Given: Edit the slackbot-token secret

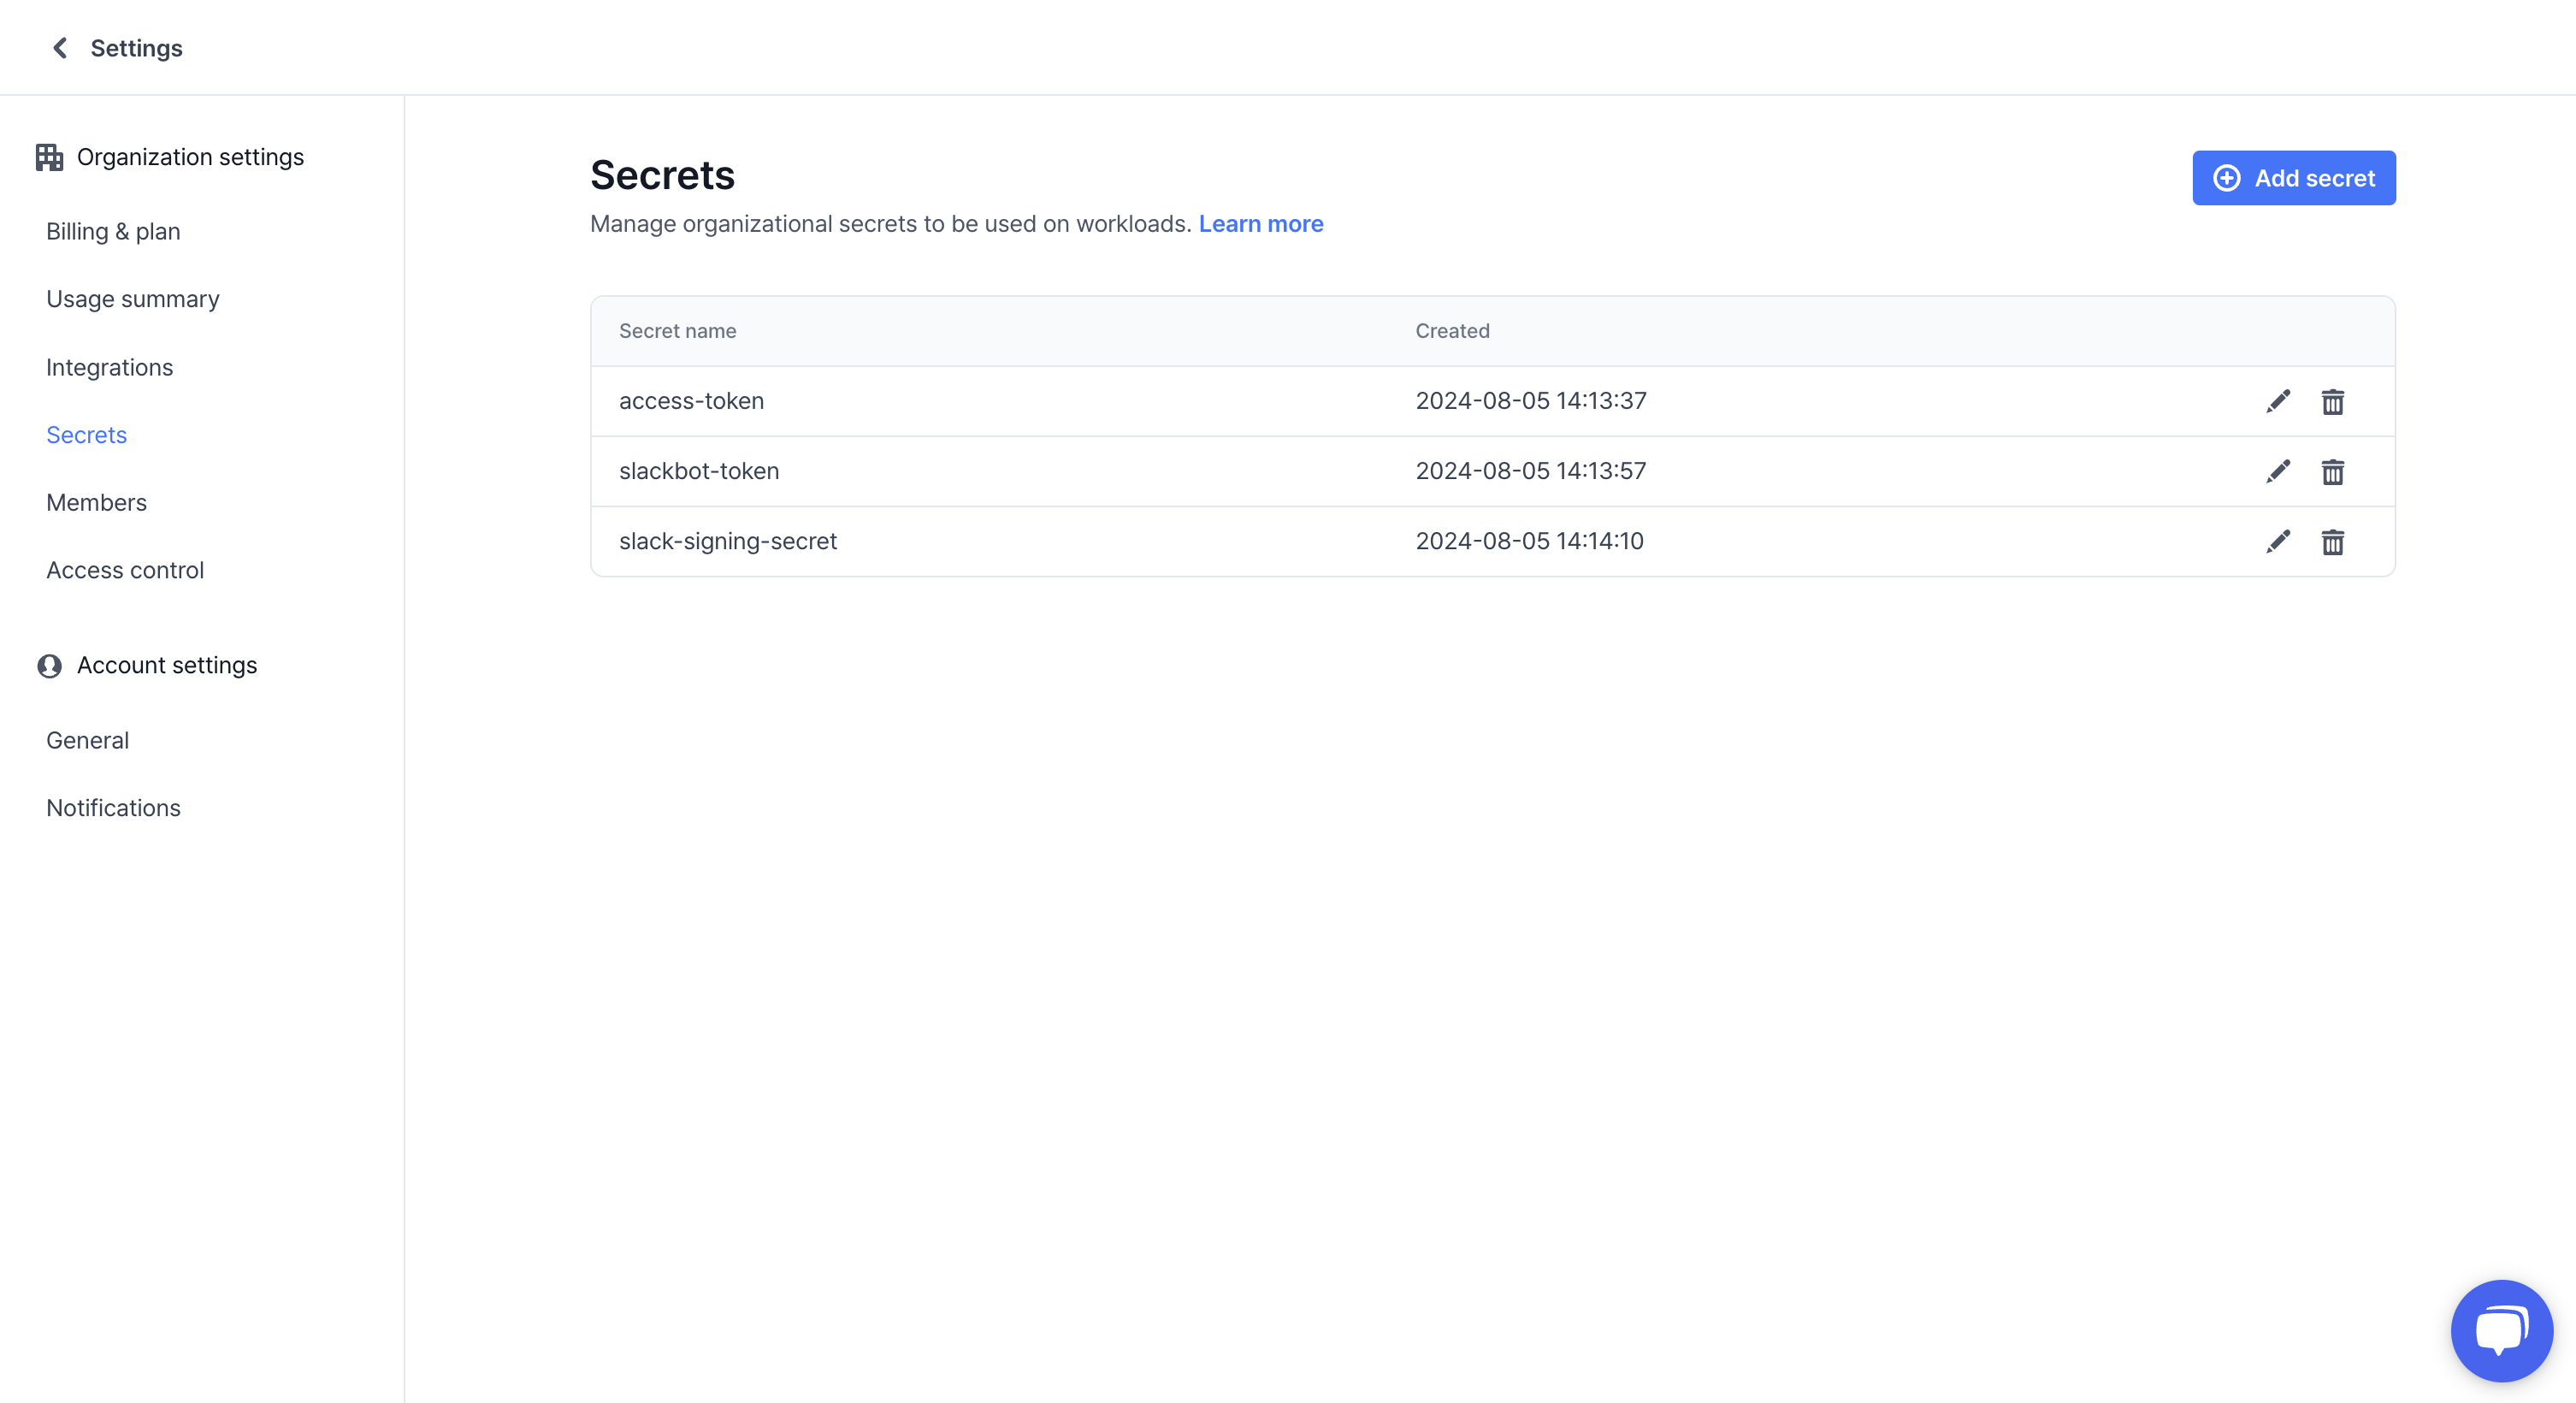Looking at the screenshot, I should click(2278, 471).
